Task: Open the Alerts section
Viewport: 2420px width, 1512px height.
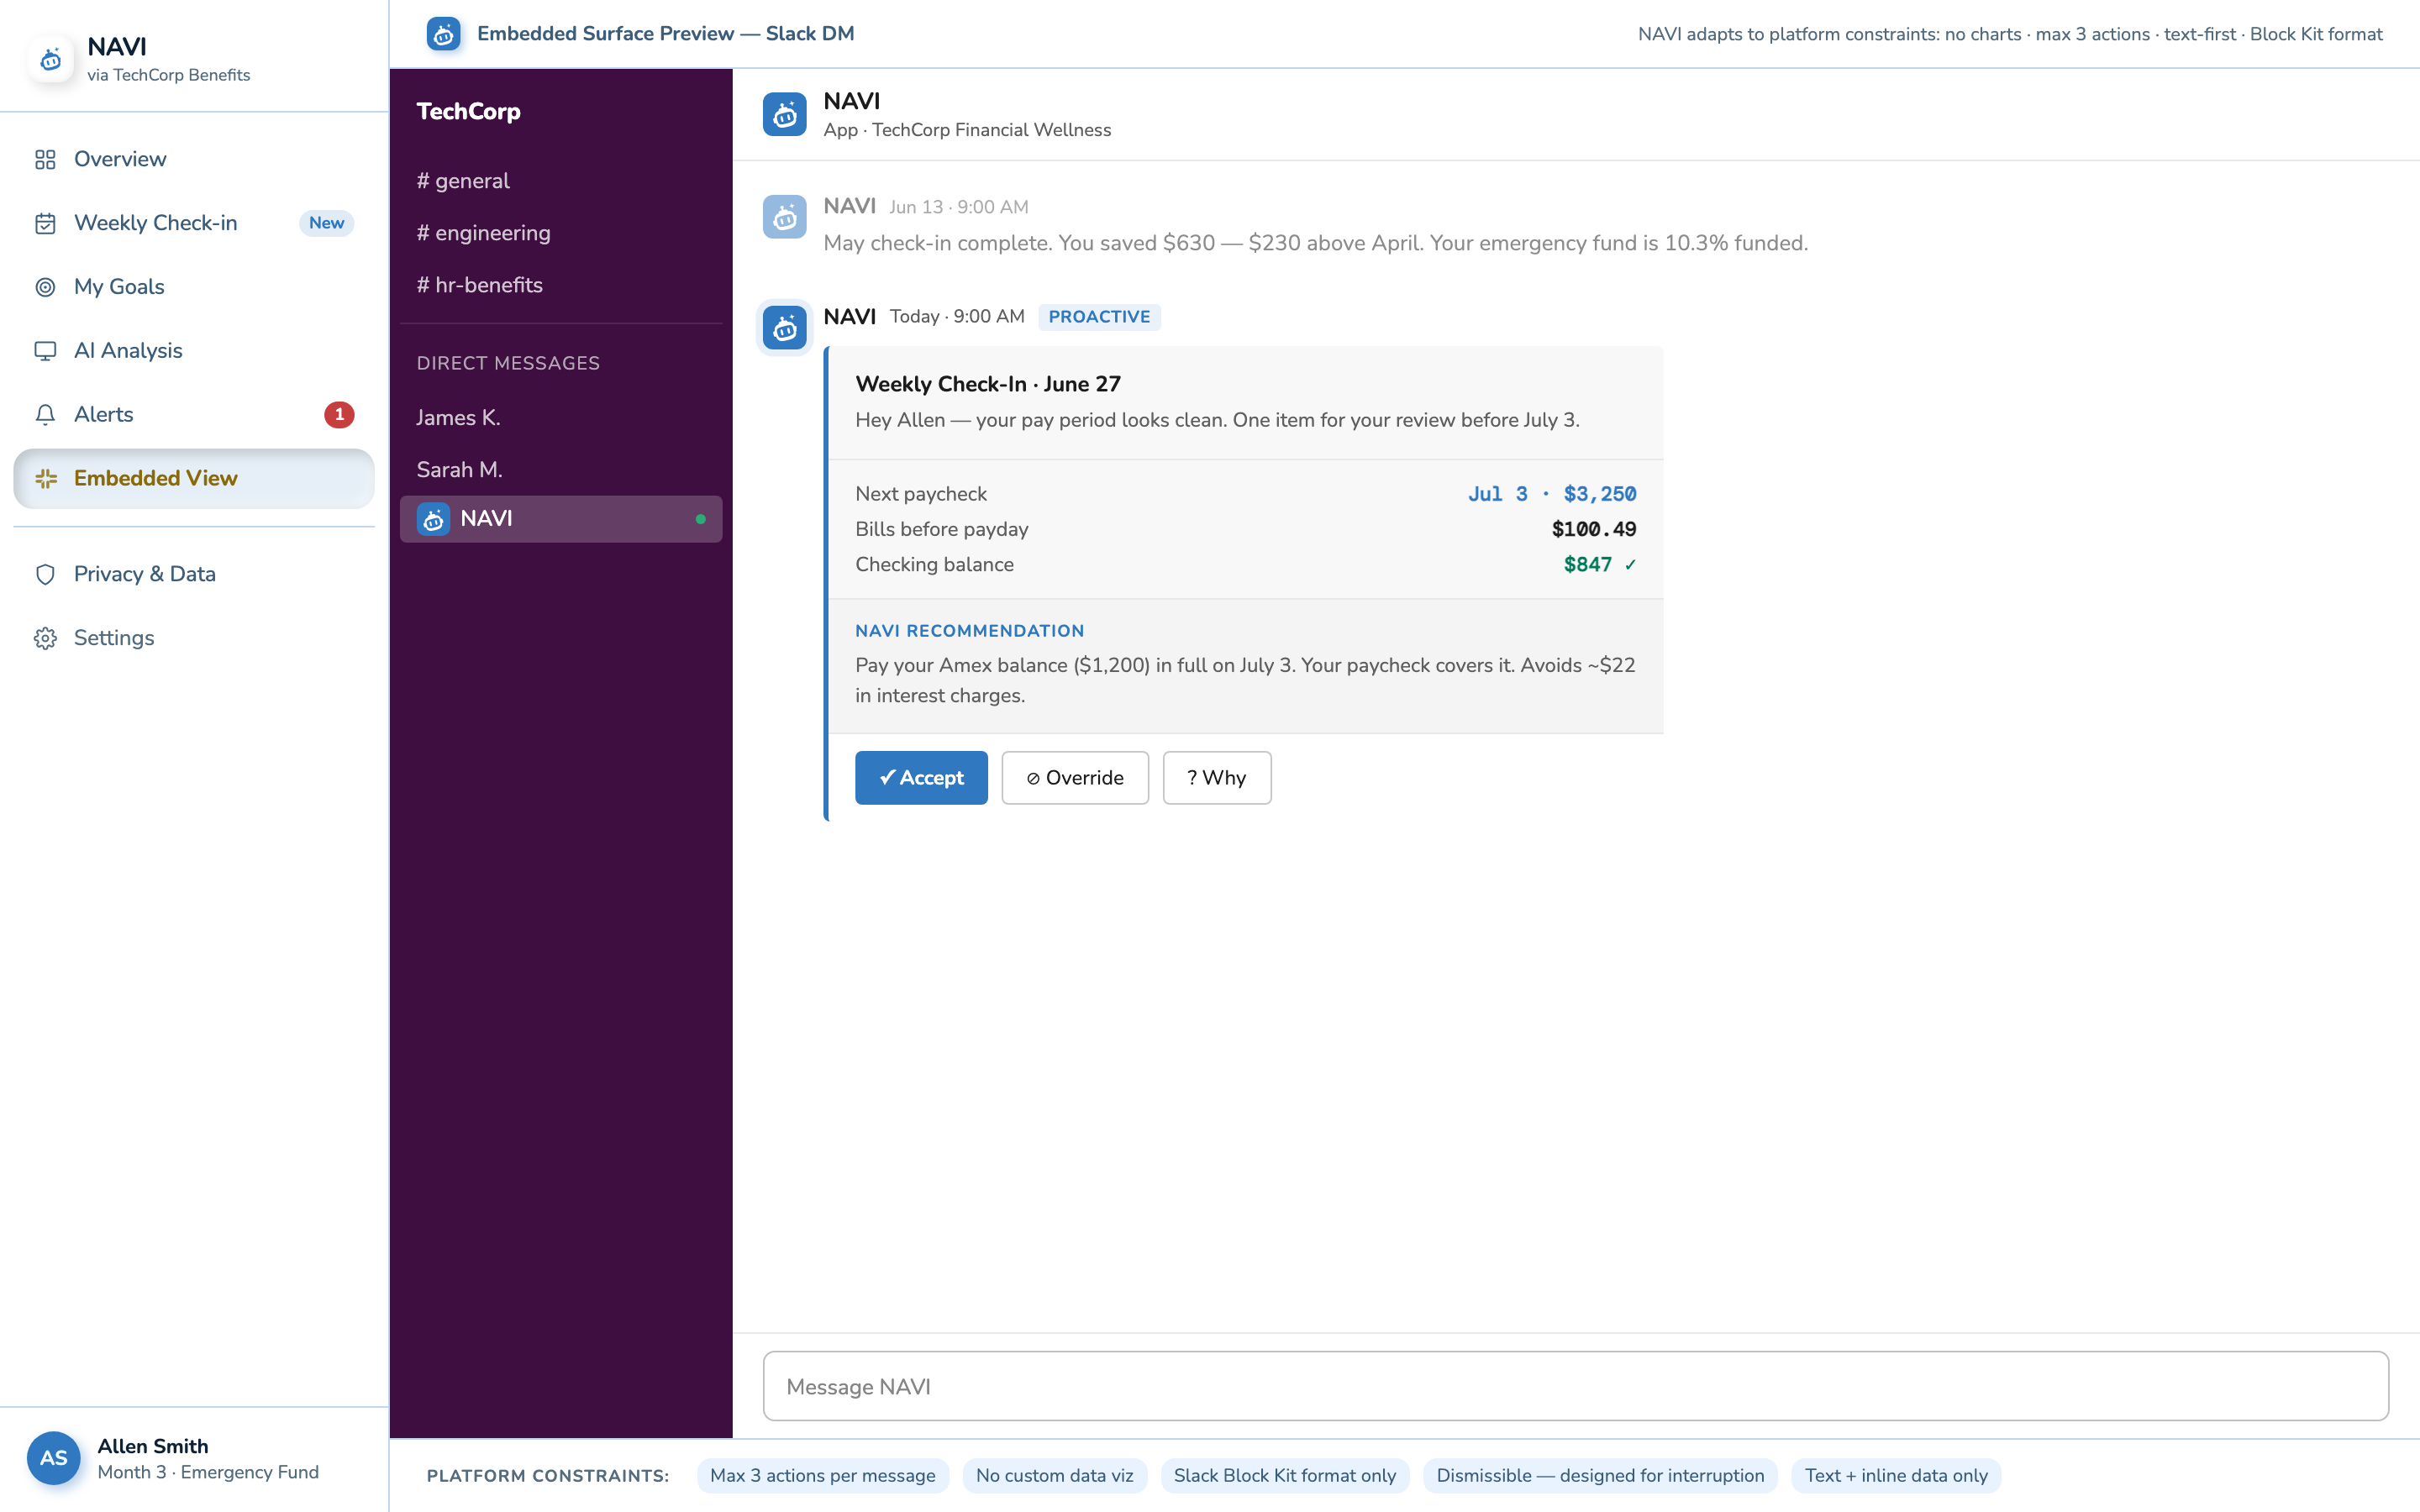Action: pyautogui.click(x=194, y=415)
